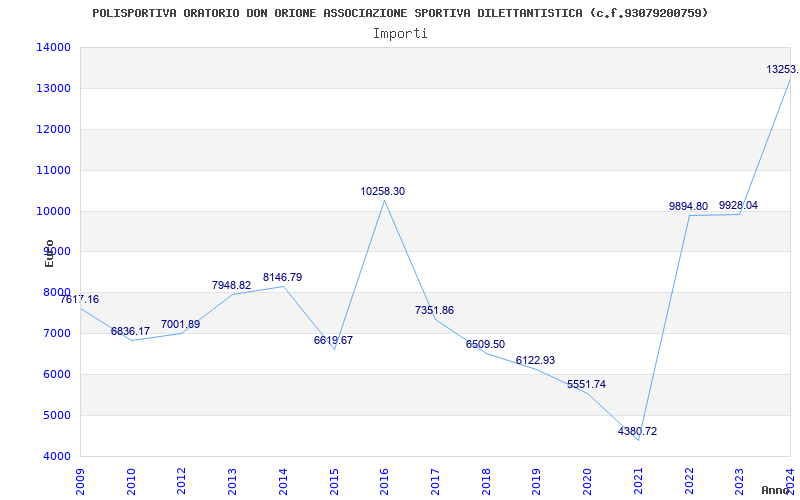Click the 2024 year axis label

click(x=790, y=482)
